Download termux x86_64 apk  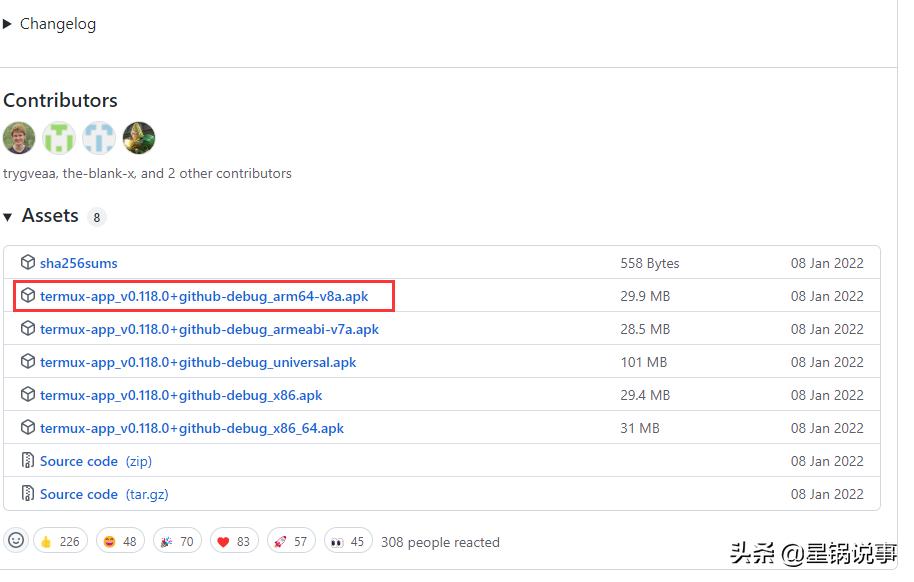click(x=192, y=428)
